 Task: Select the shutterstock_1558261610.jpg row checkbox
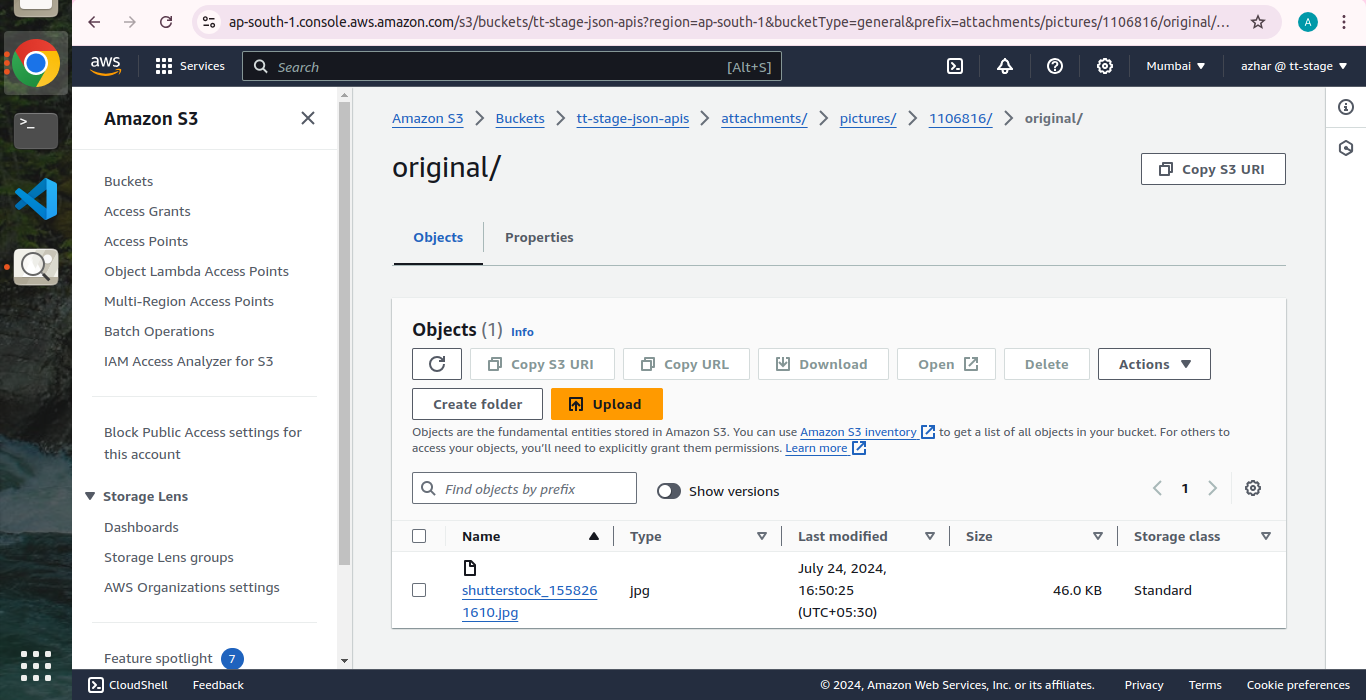coord(419,590)
